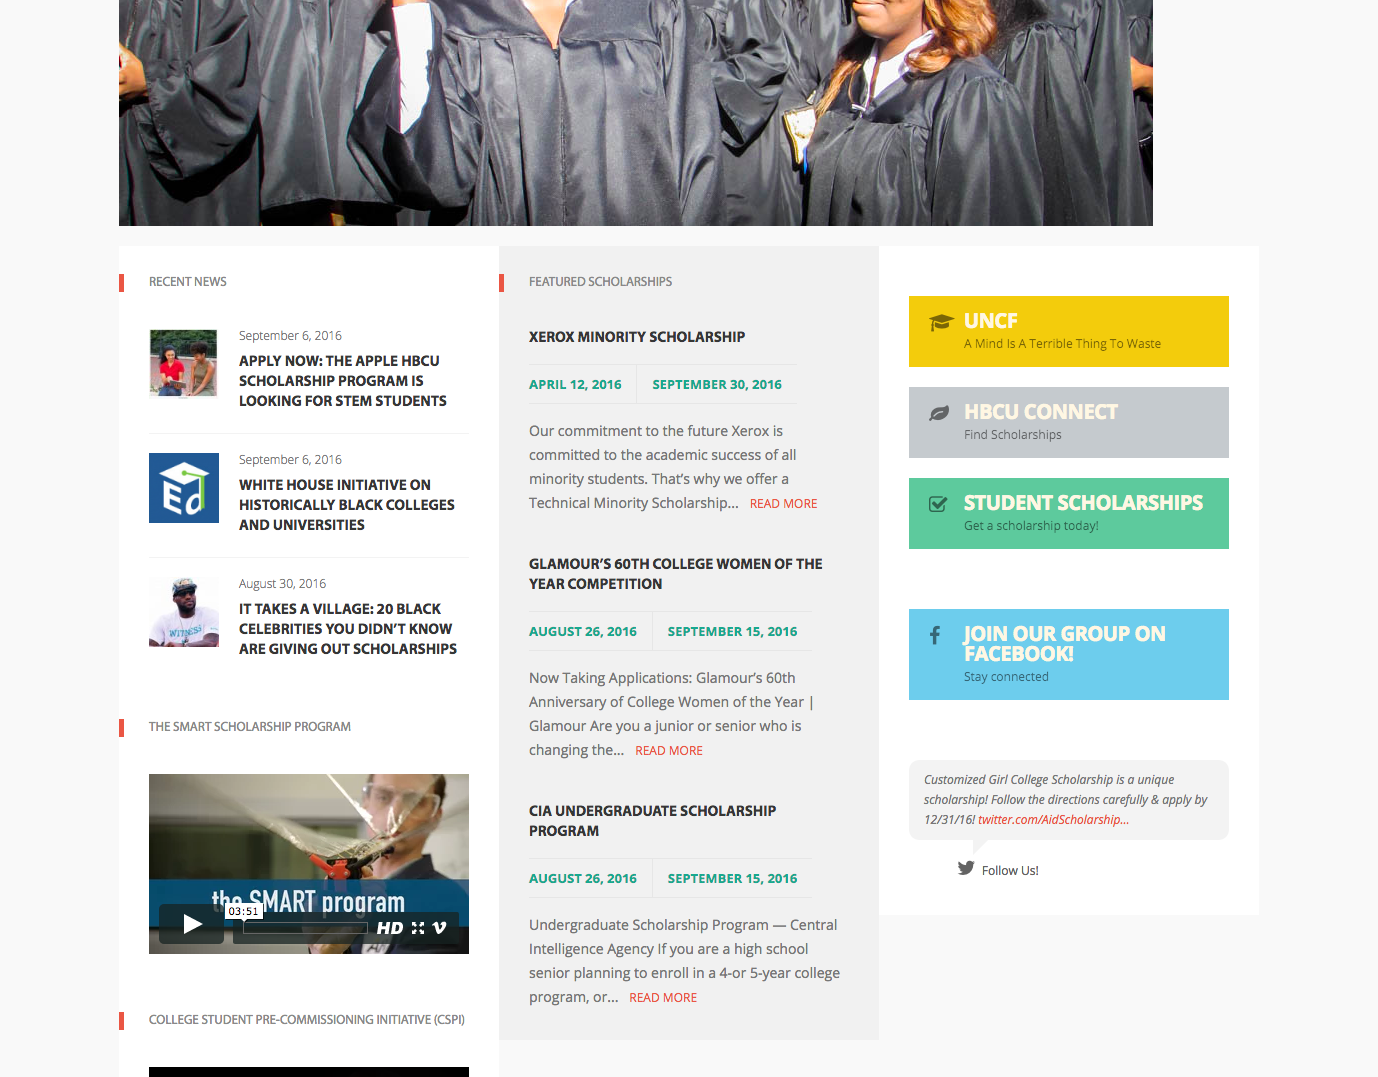
Task: Open the twitter.com/AidScholarship link in the tweet
Action: point(1053,820)
